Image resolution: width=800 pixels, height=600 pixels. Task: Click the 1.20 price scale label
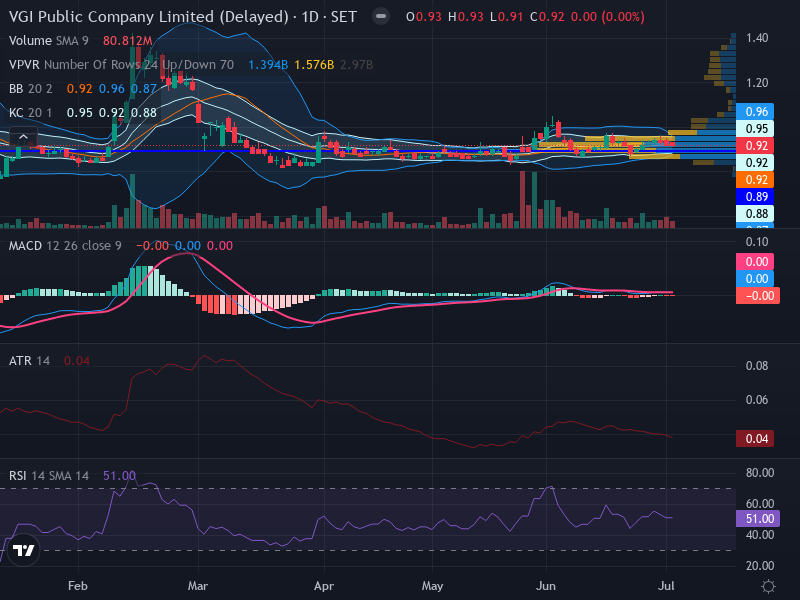(x=757, y=83)
